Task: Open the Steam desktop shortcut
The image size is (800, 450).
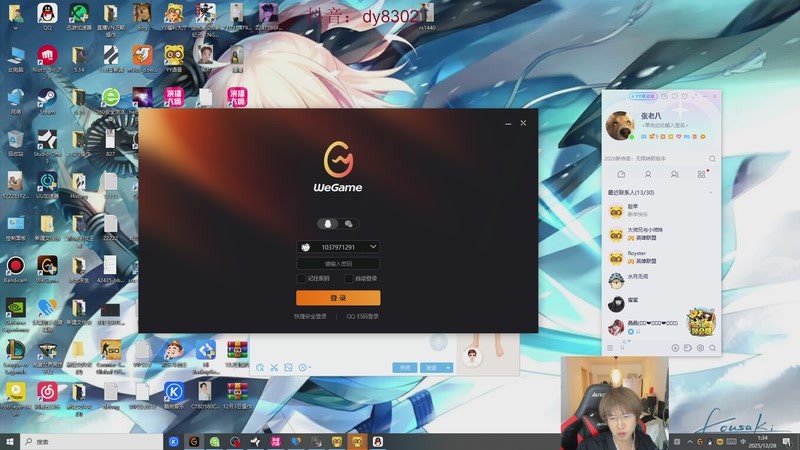Action: click(47, 101)
